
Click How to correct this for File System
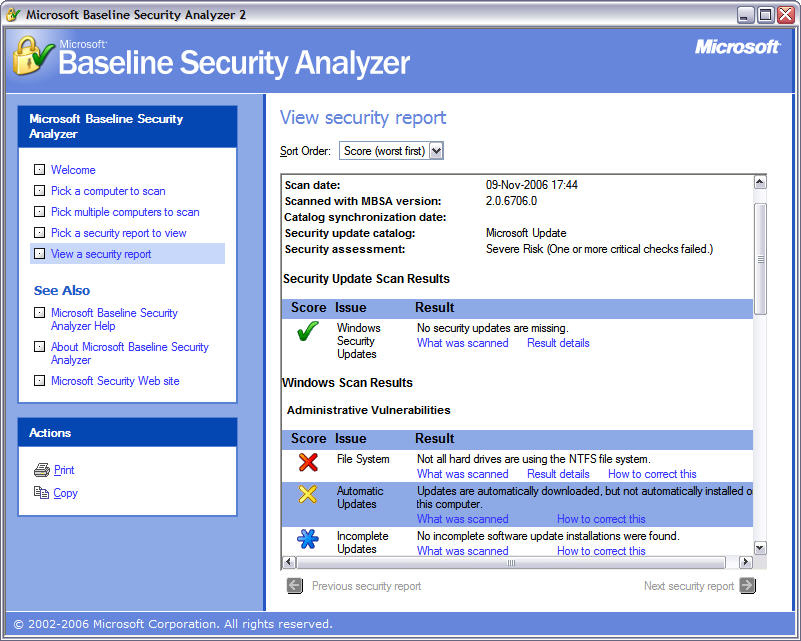click(652, 474)
